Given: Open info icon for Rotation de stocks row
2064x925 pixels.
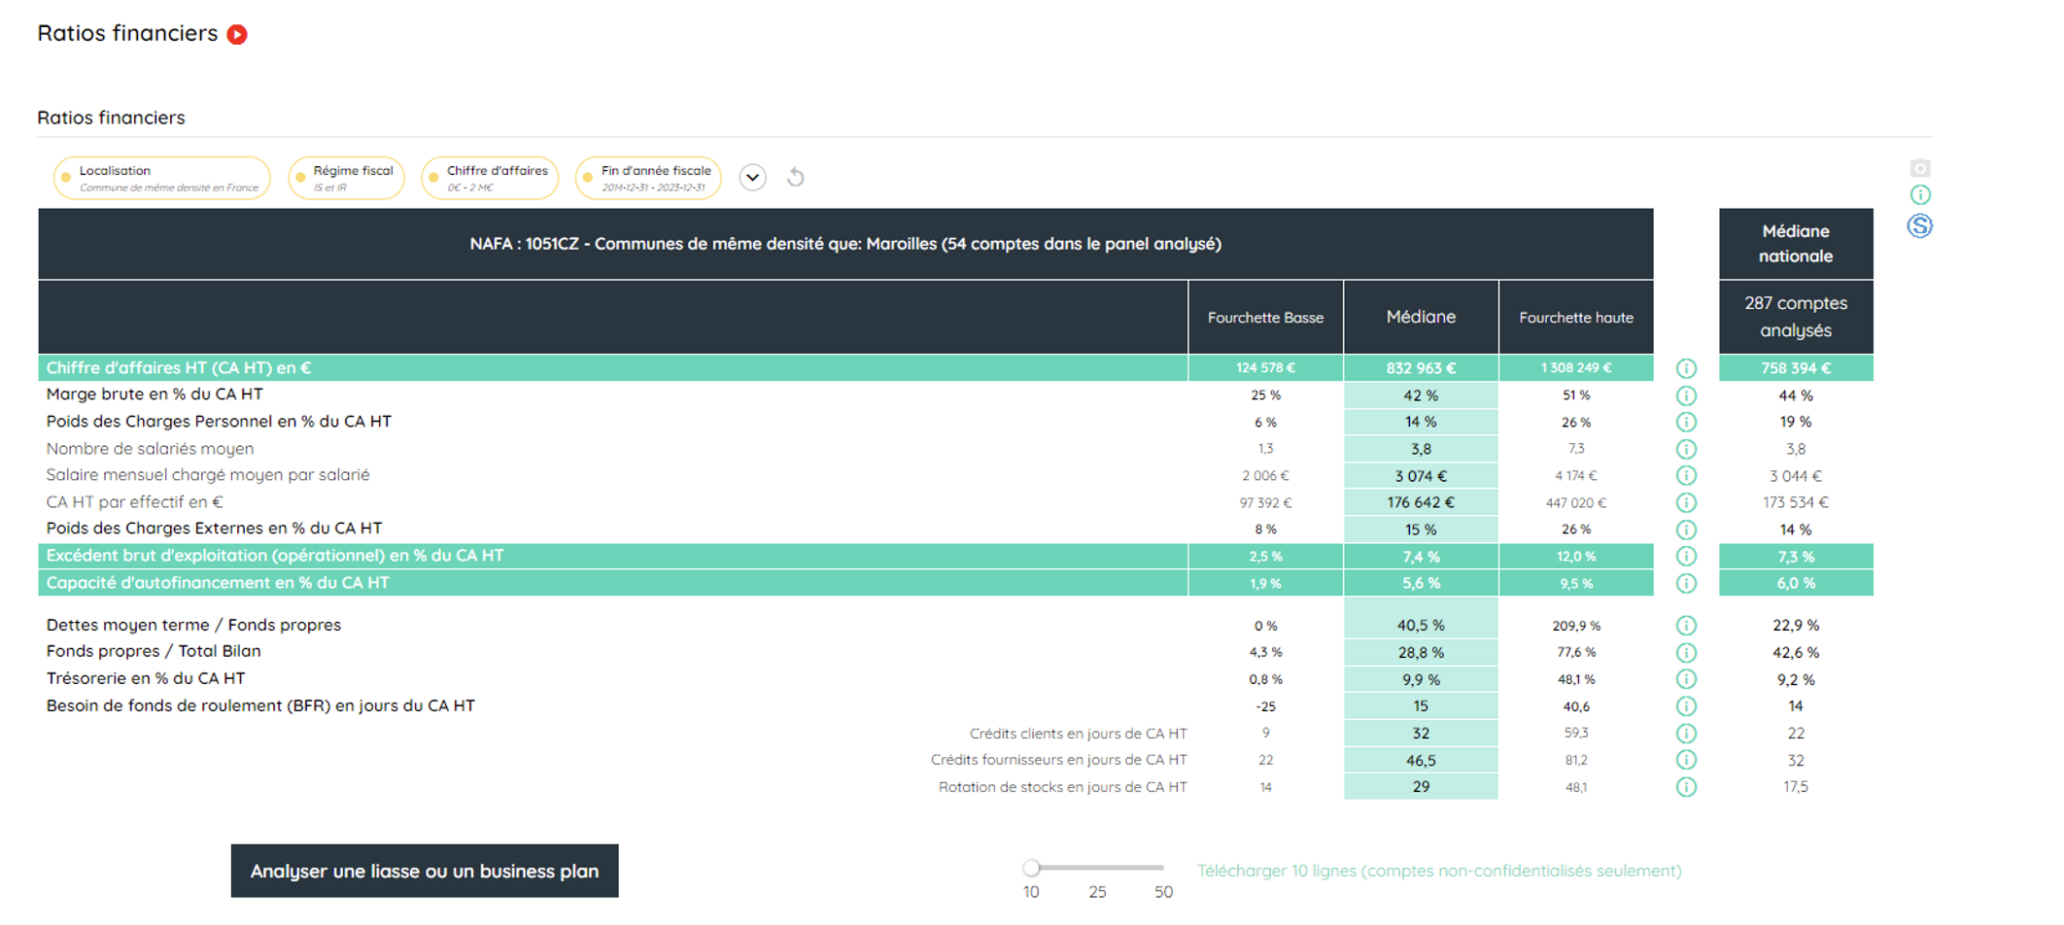Looking at the screenshot, I should coord(1686,787).
